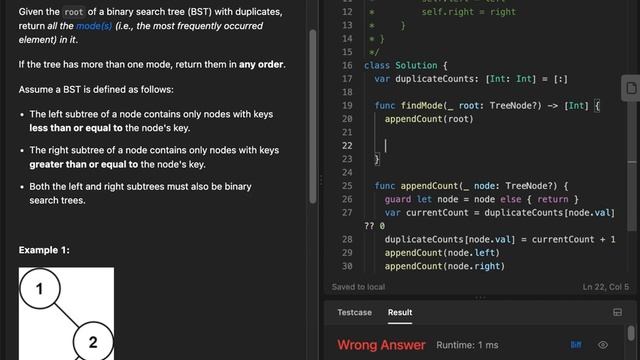Click the 'Ln 22, Col 5' status text

pos(605,287)
